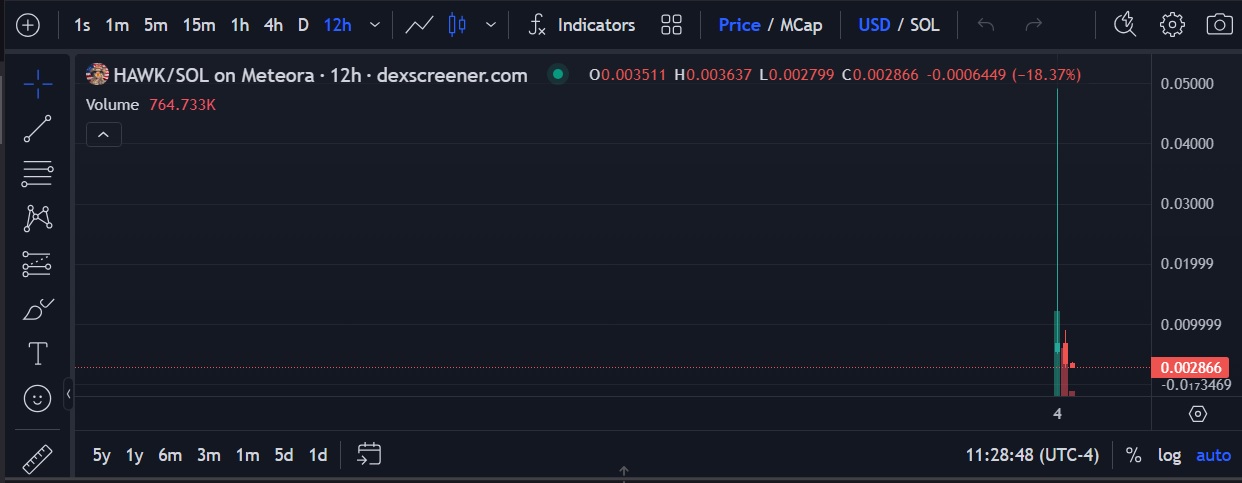1242x483 pixels.
Task: Open timezone menu 11:28:48 (UTC-4)
Action: click(1032, 455)
